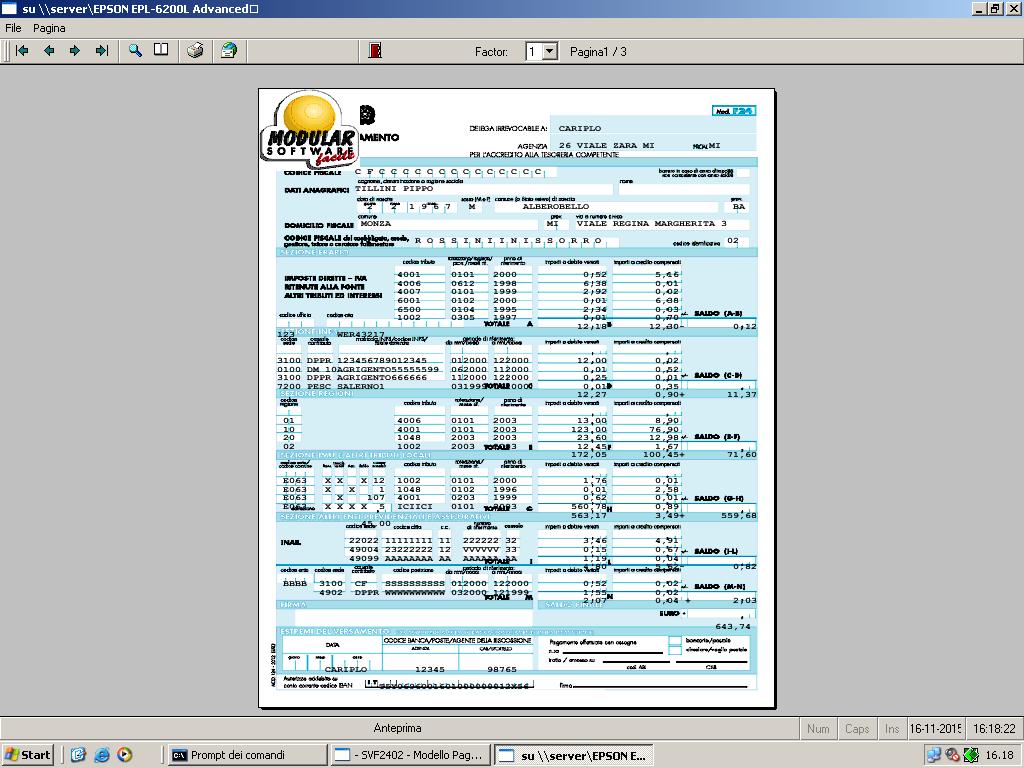Launch Windows Media Player from quick launch
This screenshot has height=768, width=1024.
click(x=125, y=755)
